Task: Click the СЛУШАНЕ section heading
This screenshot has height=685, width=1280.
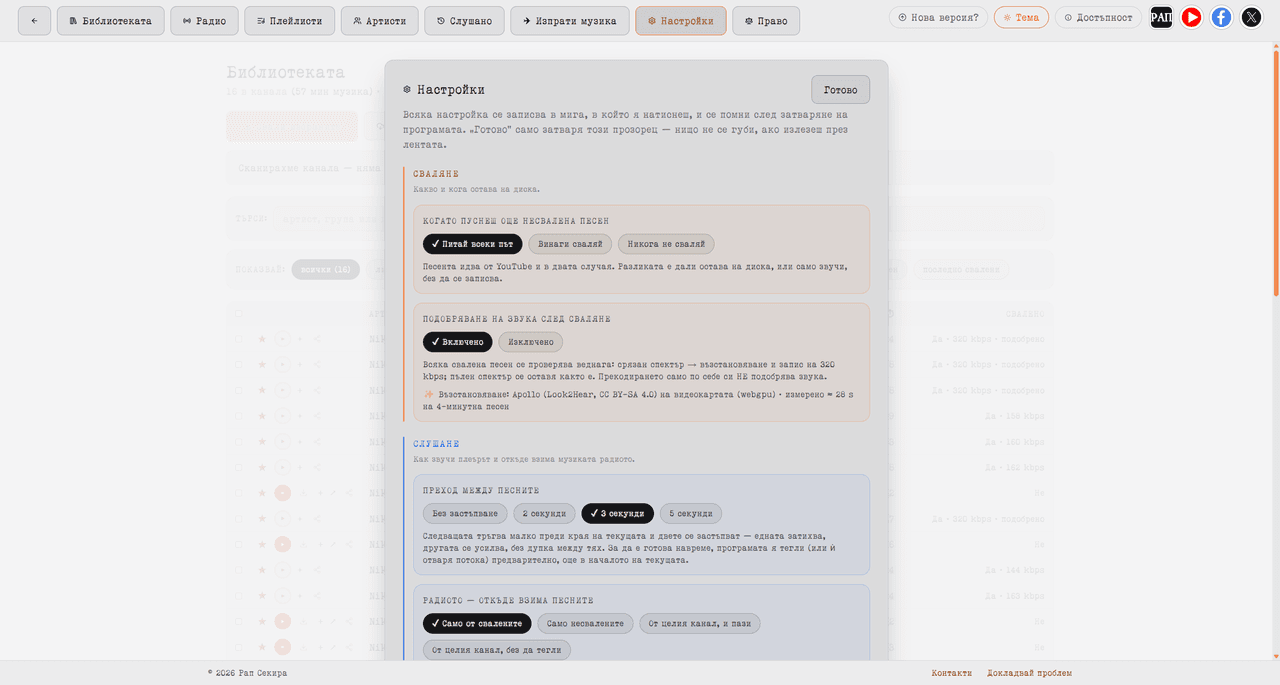Action: pyautogui.click(x=436, y=444)
